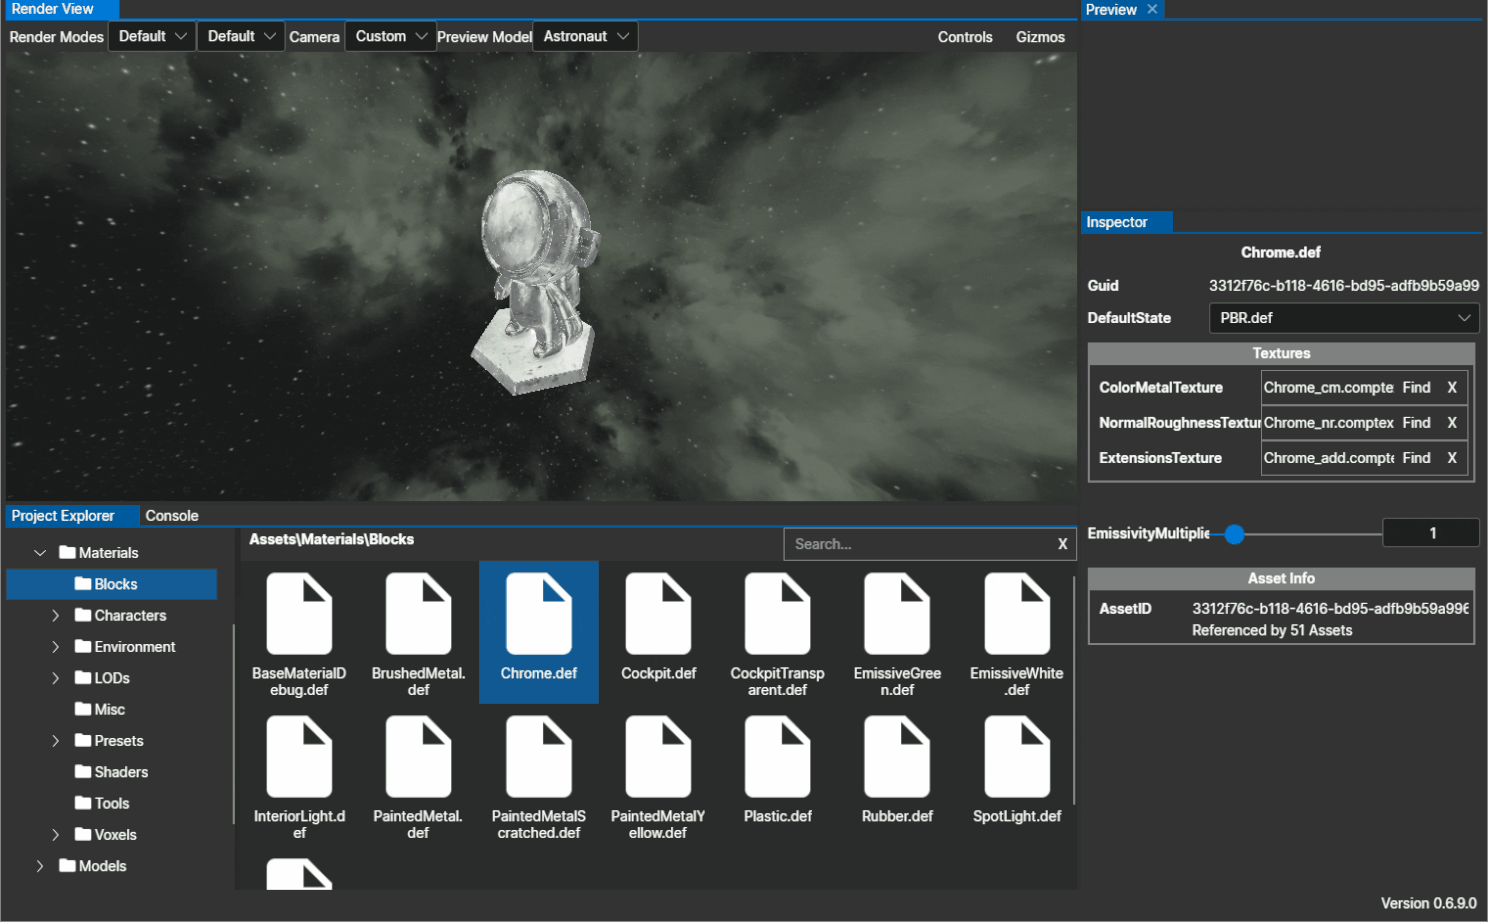
Task: Select the Rubber.def file icon
Action: pos(897,757)
